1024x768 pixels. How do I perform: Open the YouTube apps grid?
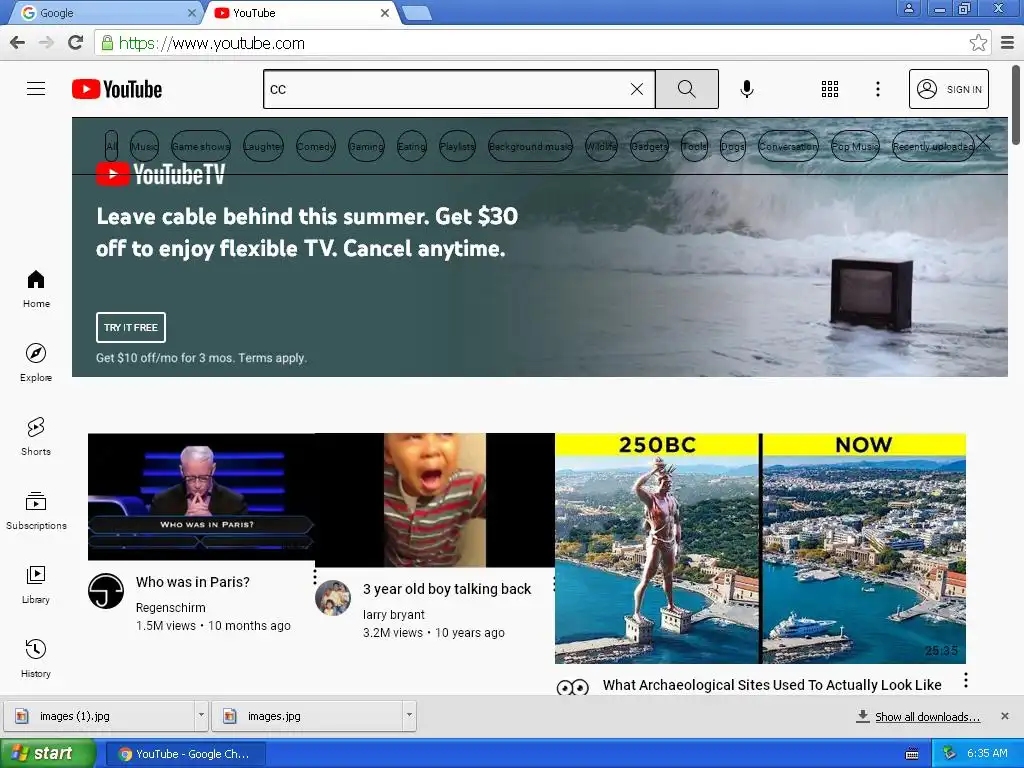(829, 89)
